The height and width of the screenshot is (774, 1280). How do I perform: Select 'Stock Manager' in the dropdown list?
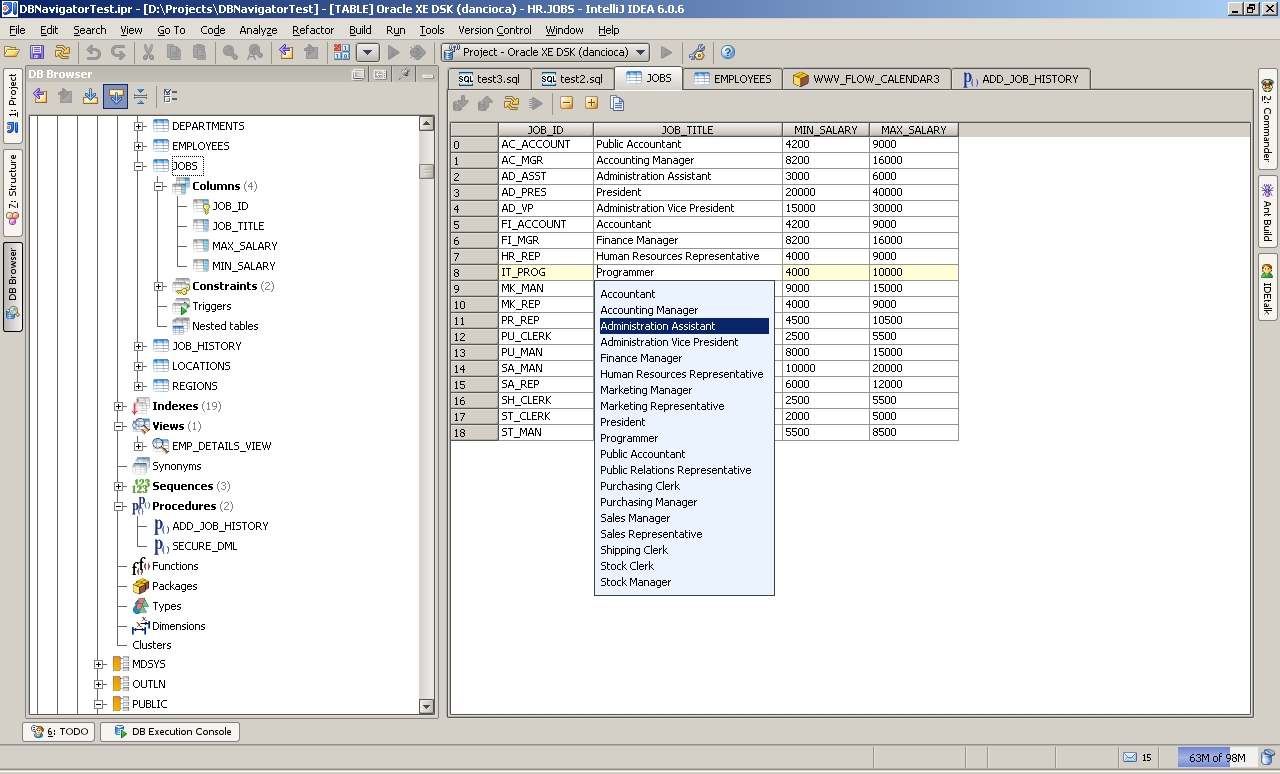pyautogui.click(x=684, y=582)
